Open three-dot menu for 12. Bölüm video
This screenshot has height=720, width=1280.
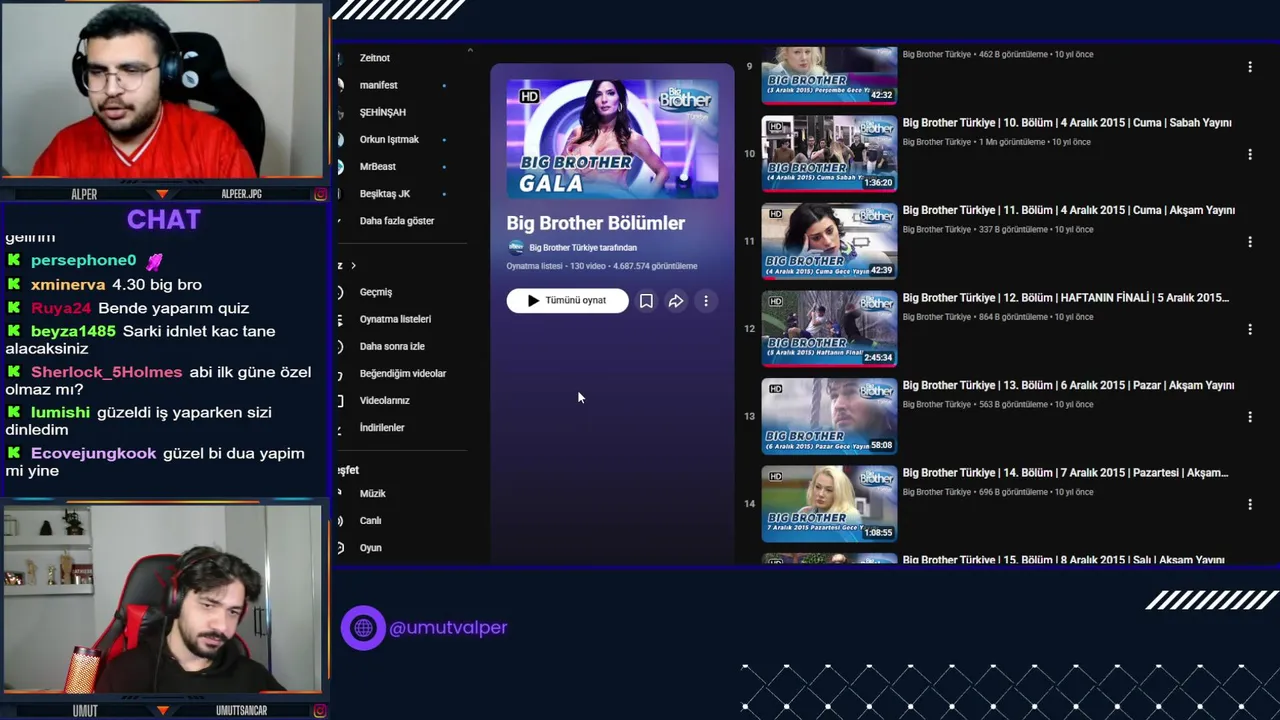pyautogui.click(x=1249, y=329)
